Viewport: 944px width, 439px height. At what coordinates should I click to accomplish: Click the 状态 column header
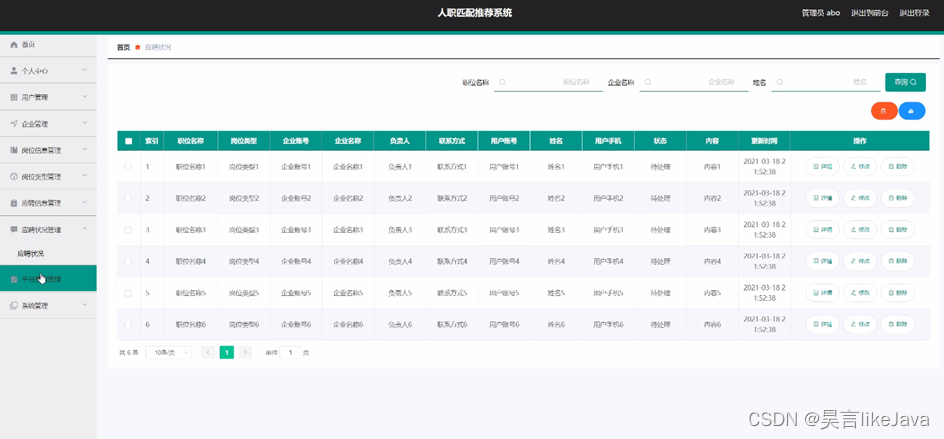[x=660, y=141]
